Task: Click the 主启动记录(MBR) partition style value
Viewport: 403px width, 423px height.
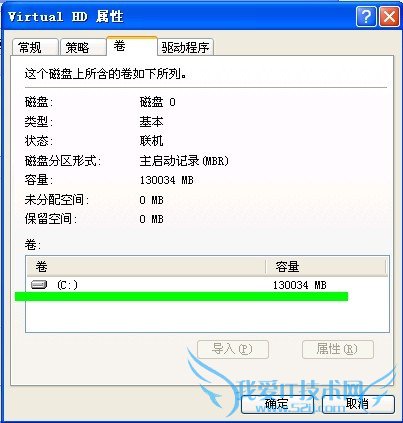Action: (x=184, y=161)
